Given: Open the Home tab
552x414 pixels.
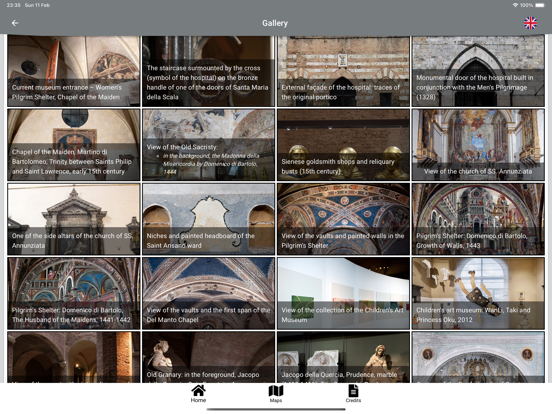Looking at the screenshot, I should 198,394.
